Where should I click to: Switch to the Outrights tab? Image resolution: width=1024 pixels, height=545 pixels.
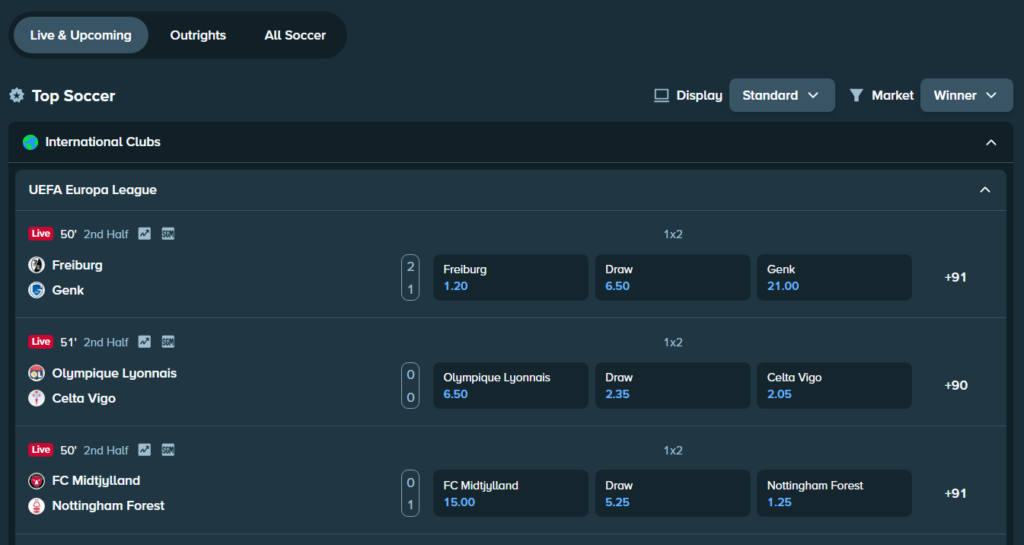coord(198,35)
